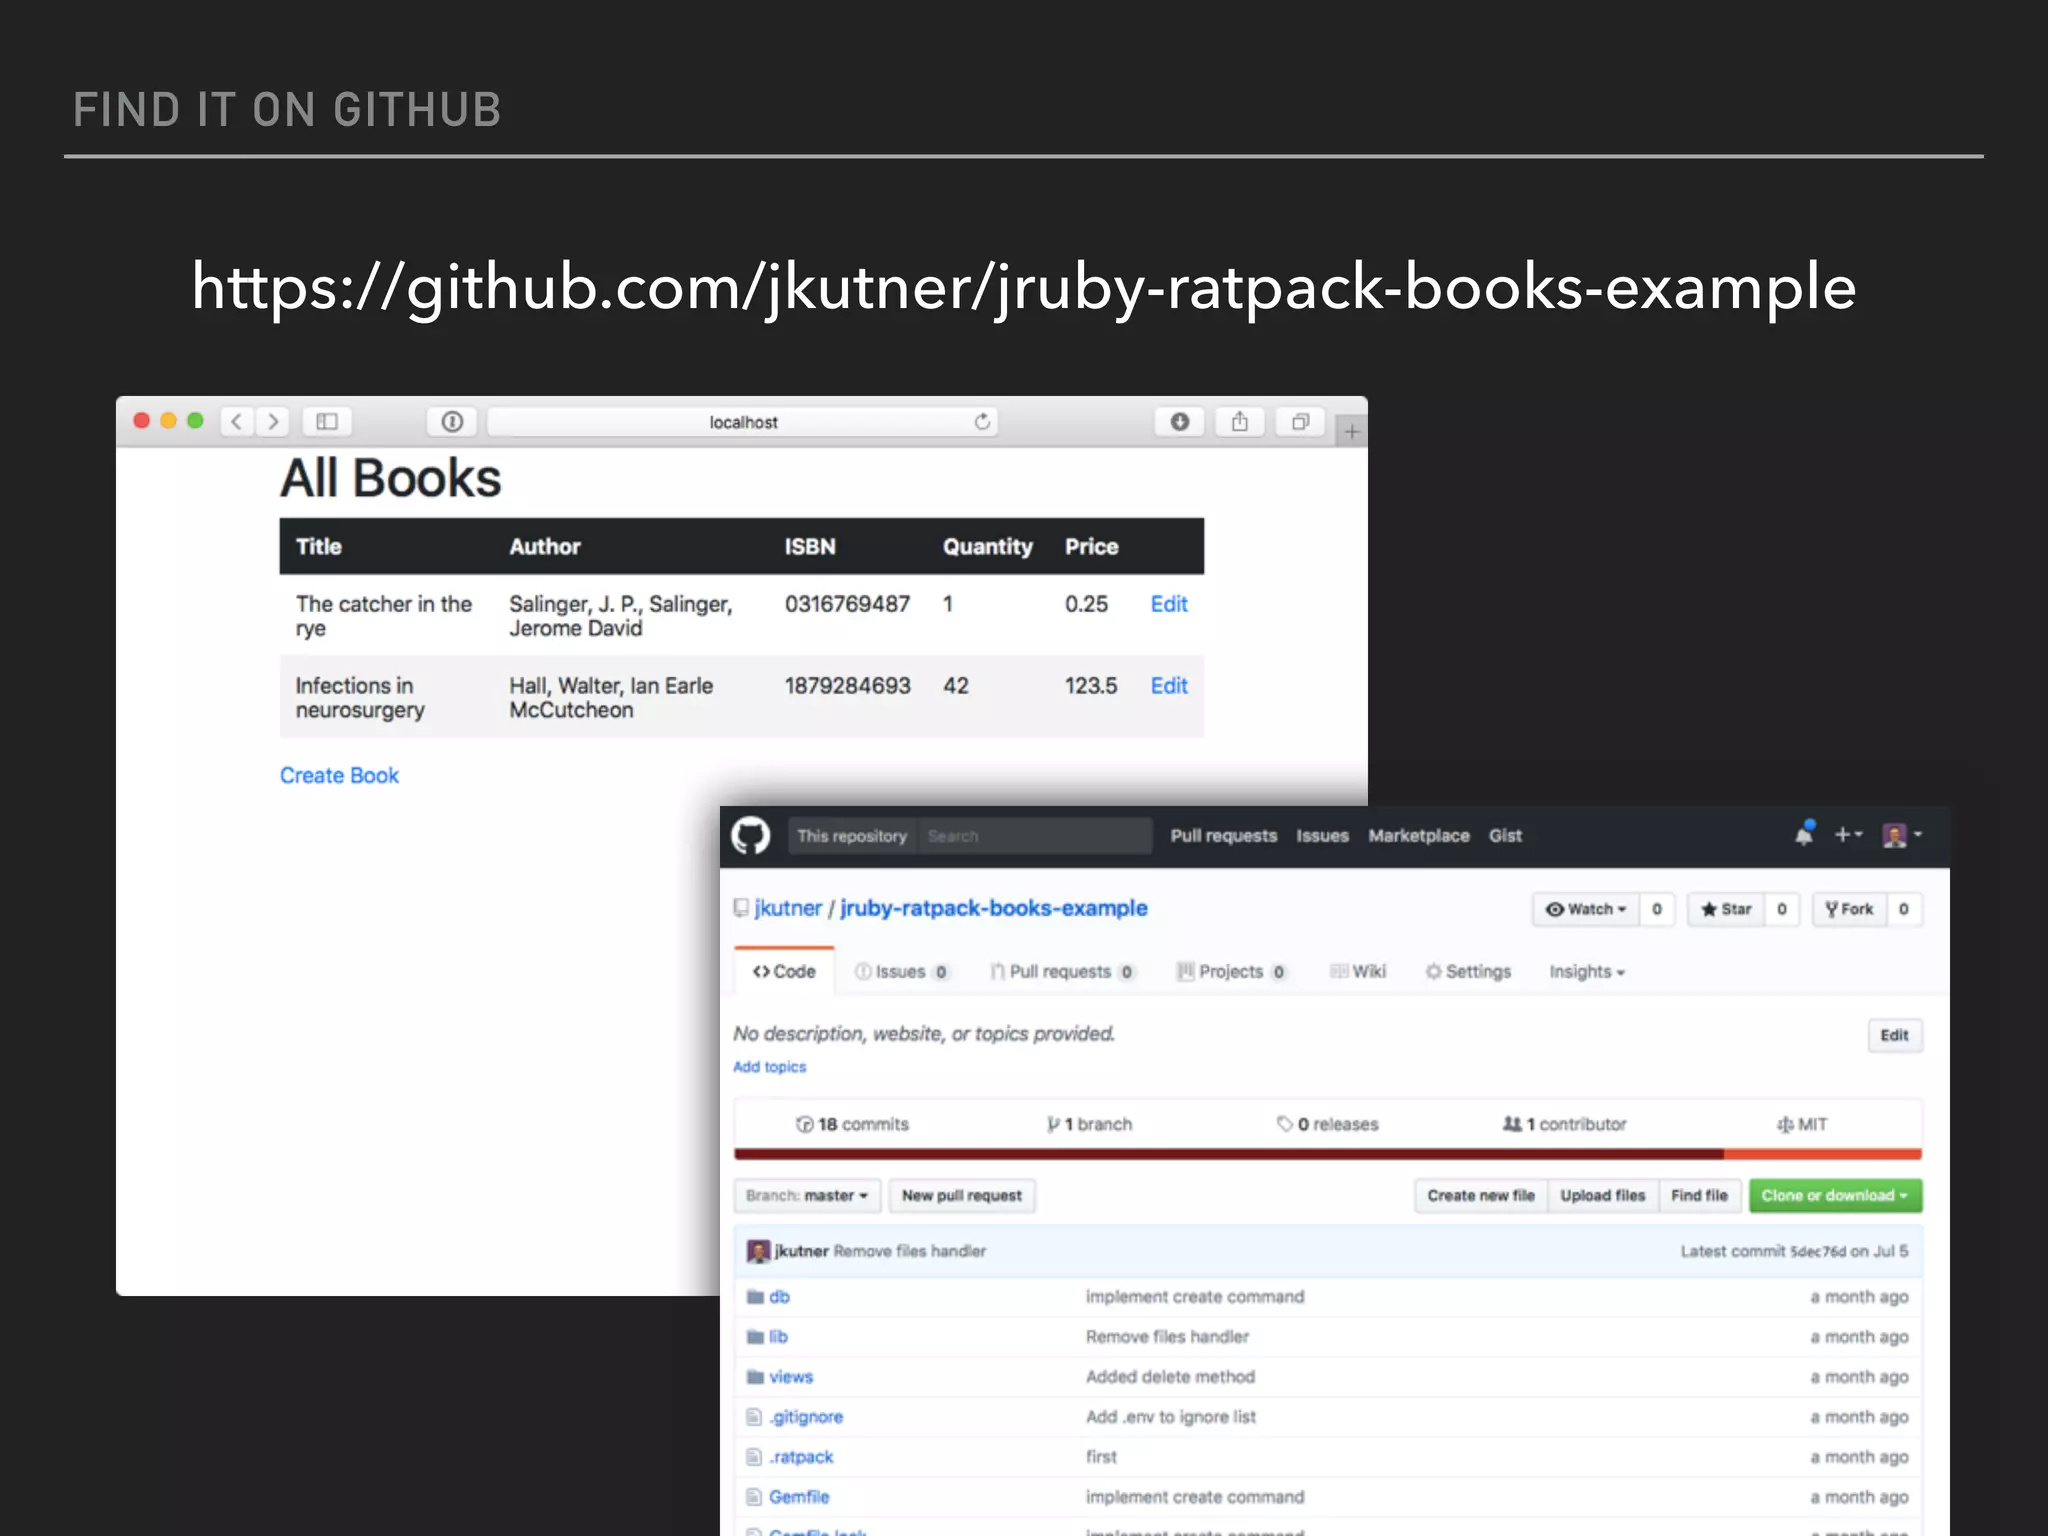This screenshot has width=2048, height=1536.
Task: Expand Clone or download dropdown
Action: click(x=1835, y=1195)
